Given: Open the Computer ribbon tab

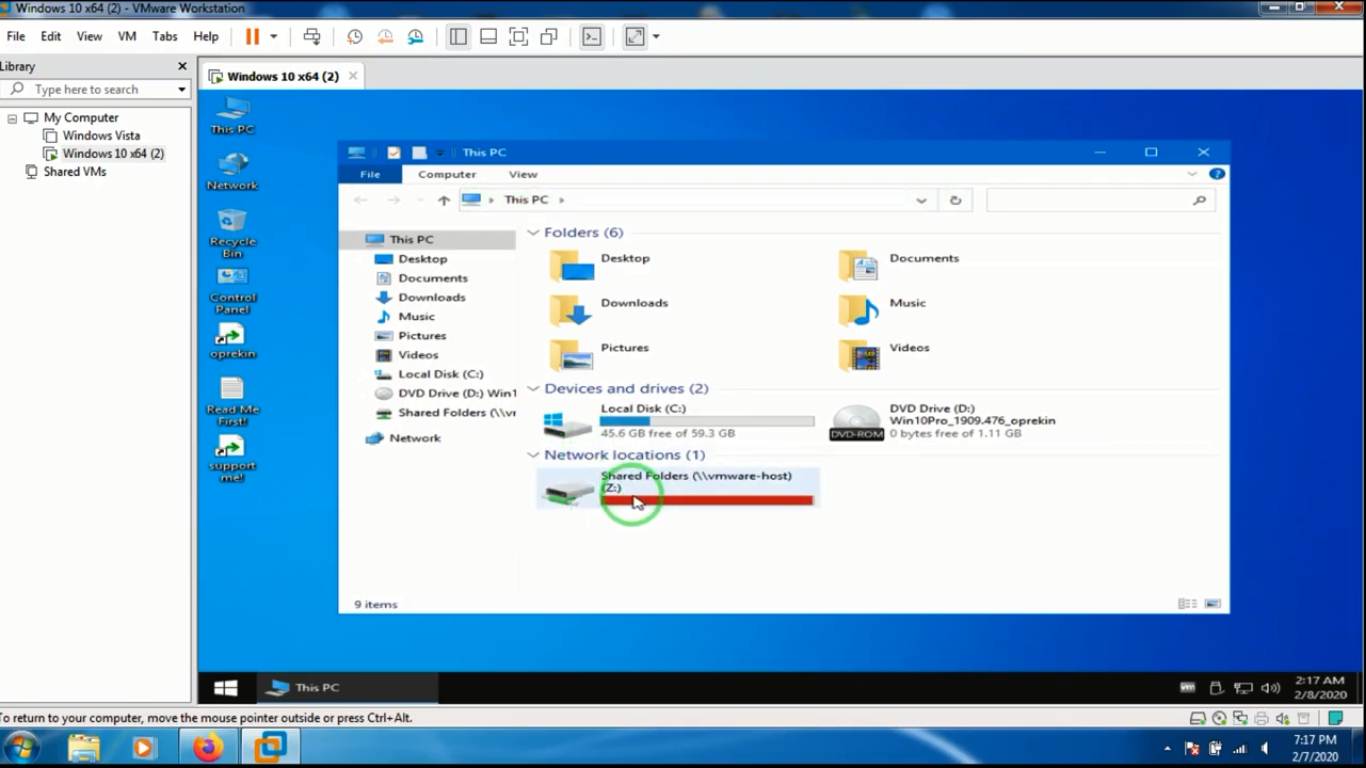Looking at the screenshot, I should pos(447,174).
